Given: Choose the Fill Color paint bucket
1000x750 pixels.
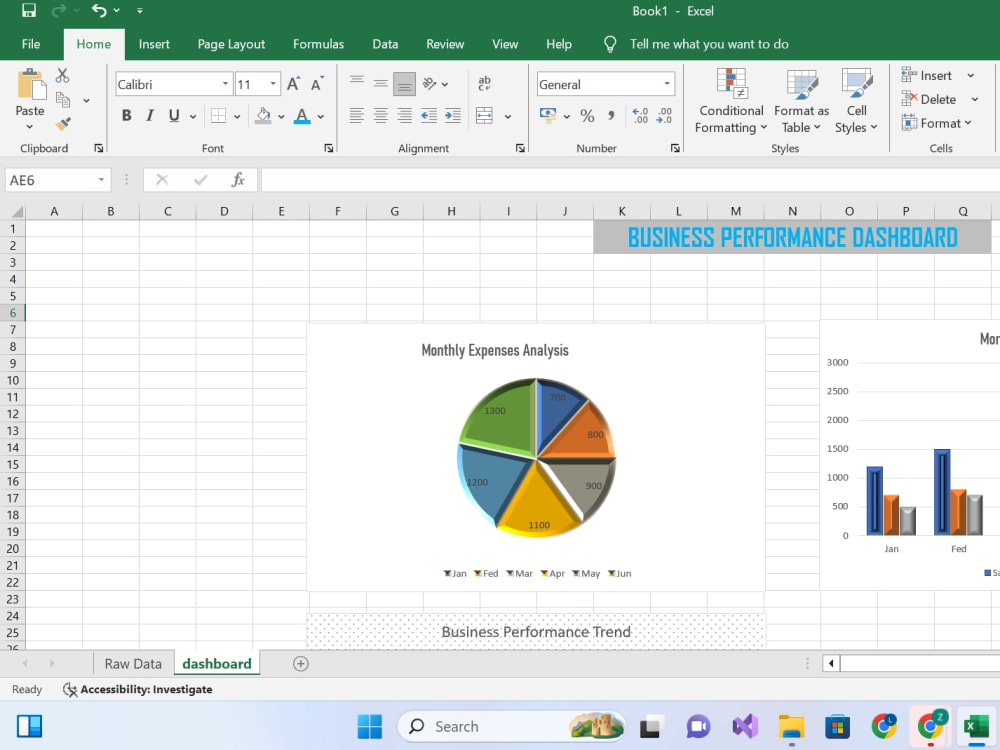Looking at the screenshot, I should coord(263,116).
